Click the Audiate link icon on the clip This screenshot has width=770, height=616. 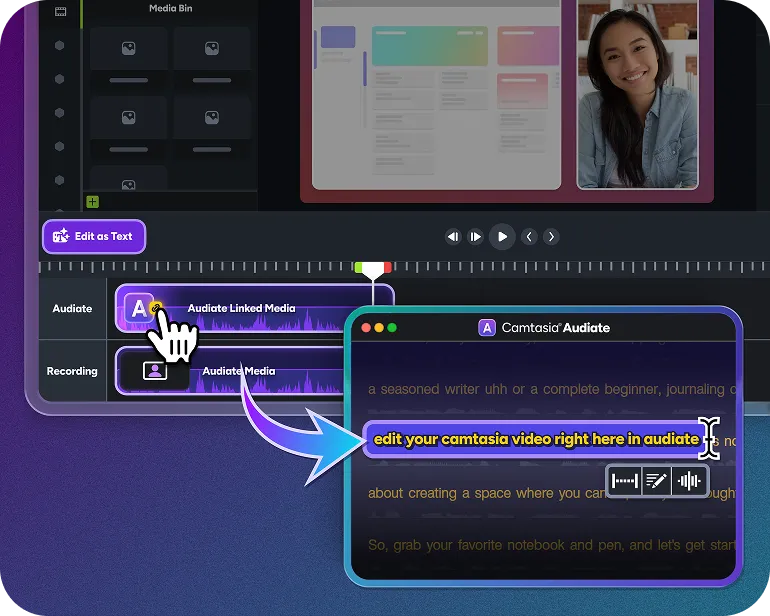coord(156,308)
